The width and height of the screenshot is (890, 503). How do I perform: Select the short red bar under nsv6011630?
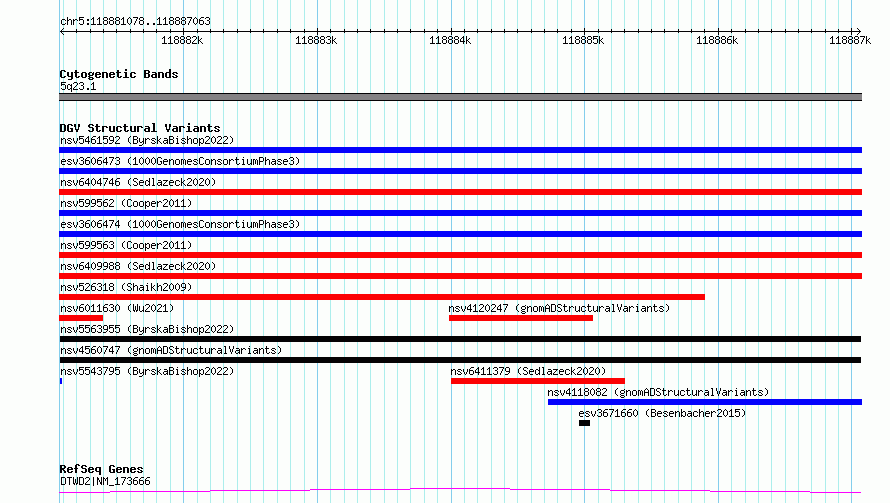click(81, 318)
